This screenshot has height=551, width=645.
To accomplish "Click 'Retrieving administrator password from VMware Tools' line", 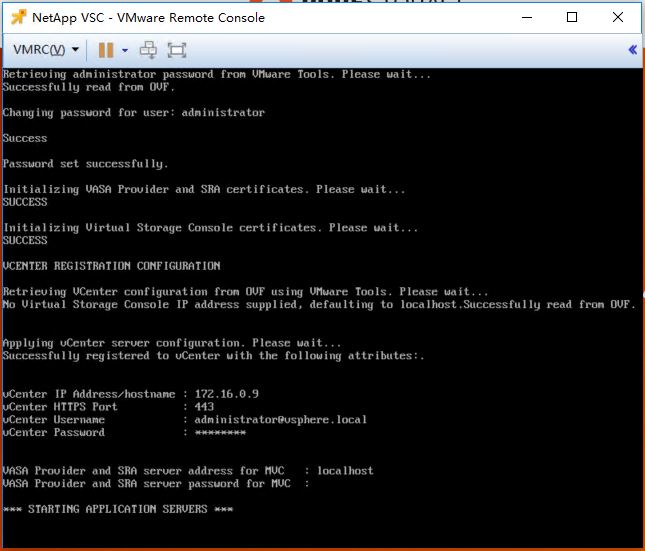I will click(x=217, y=74).
